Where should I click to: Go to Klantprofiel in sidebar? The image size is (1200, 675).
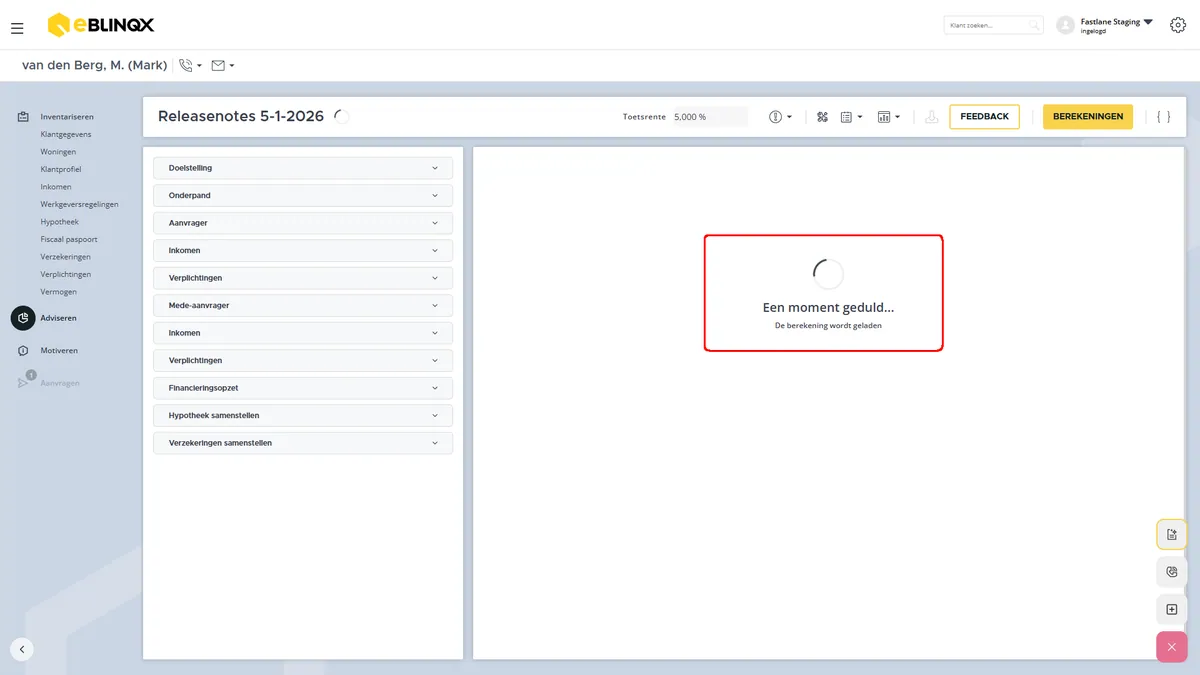(x=61, y=169)
